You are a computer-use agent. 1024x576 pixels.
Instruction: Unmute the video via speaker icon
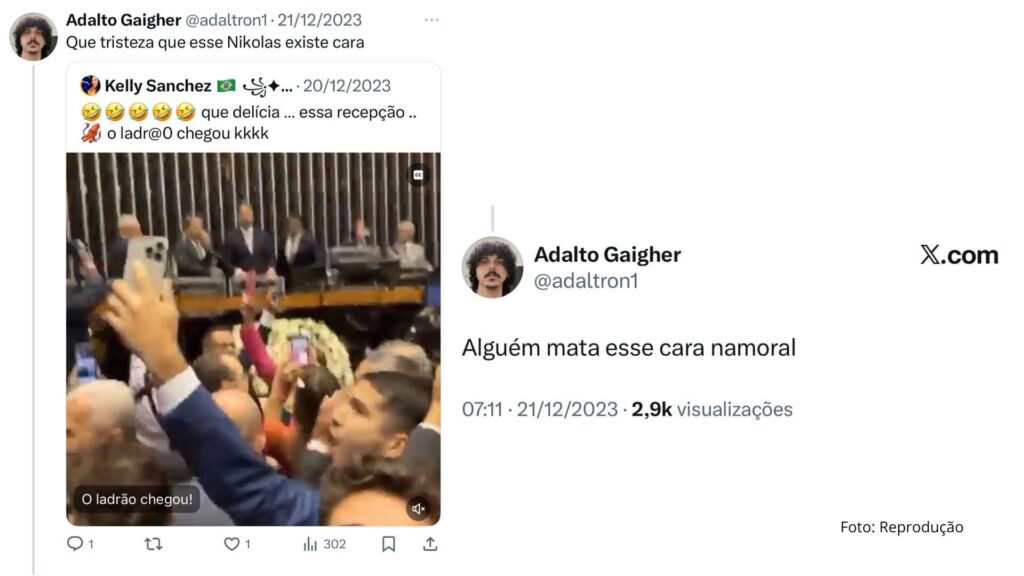(419, 508)
